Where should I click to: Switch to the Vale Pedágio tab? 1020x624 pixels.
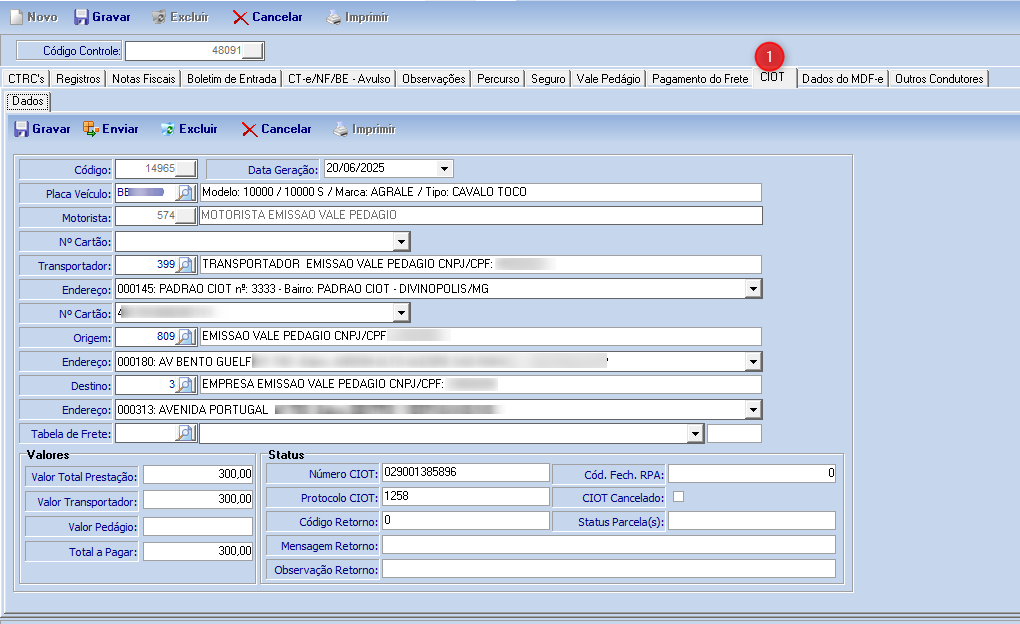pyautogui.click(x=608, y=79)
